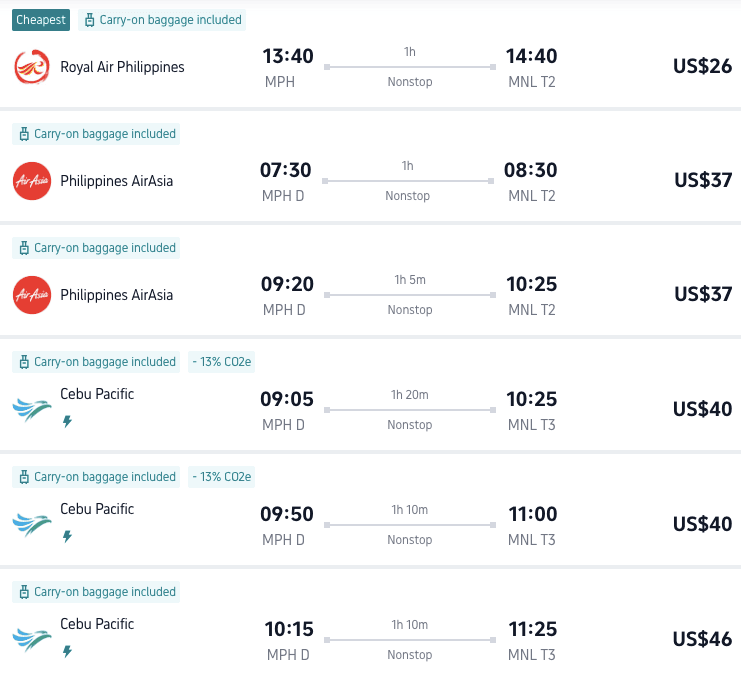
Task: Select the US$26 Royal Air Philippines price
Action: pos(702,67)
